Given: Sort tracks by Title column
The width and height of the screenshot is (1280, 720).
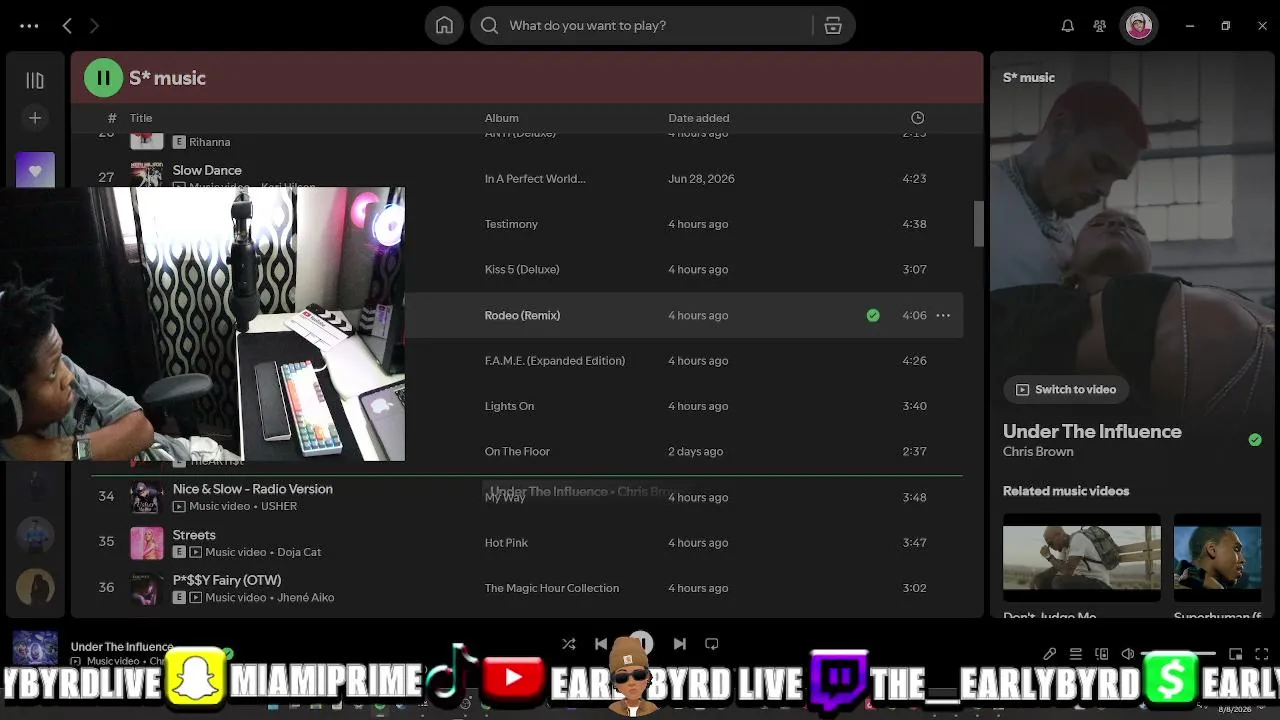Looking at the screenshot, I should pos(141,118).
